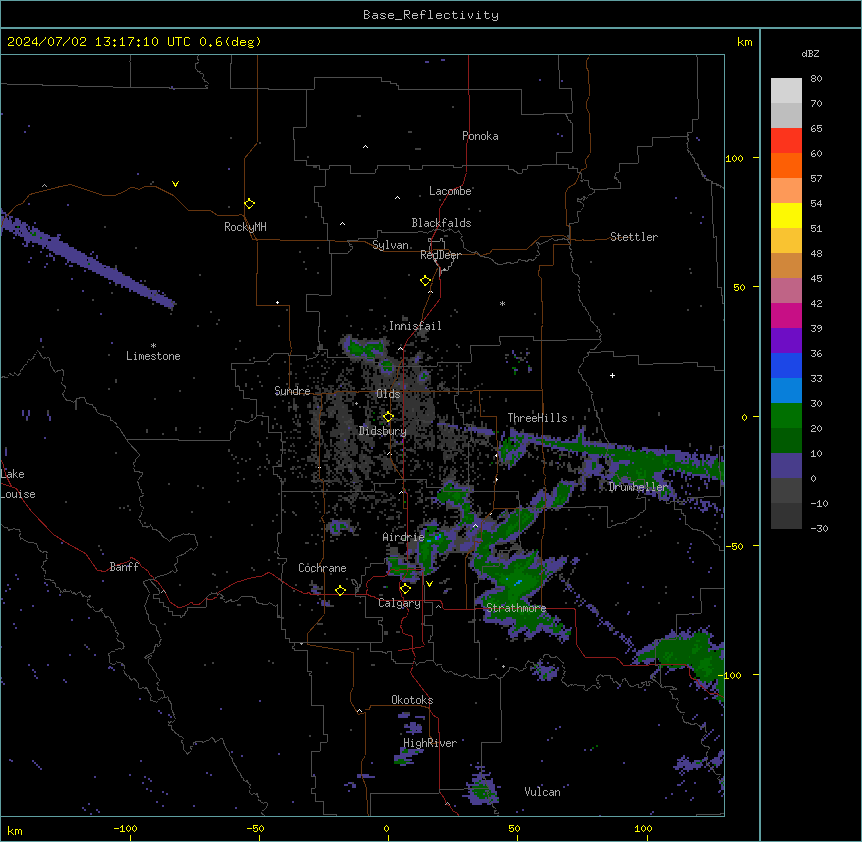Click the Vulcan city label
The image size is (862, 842).
pos(543,792)
